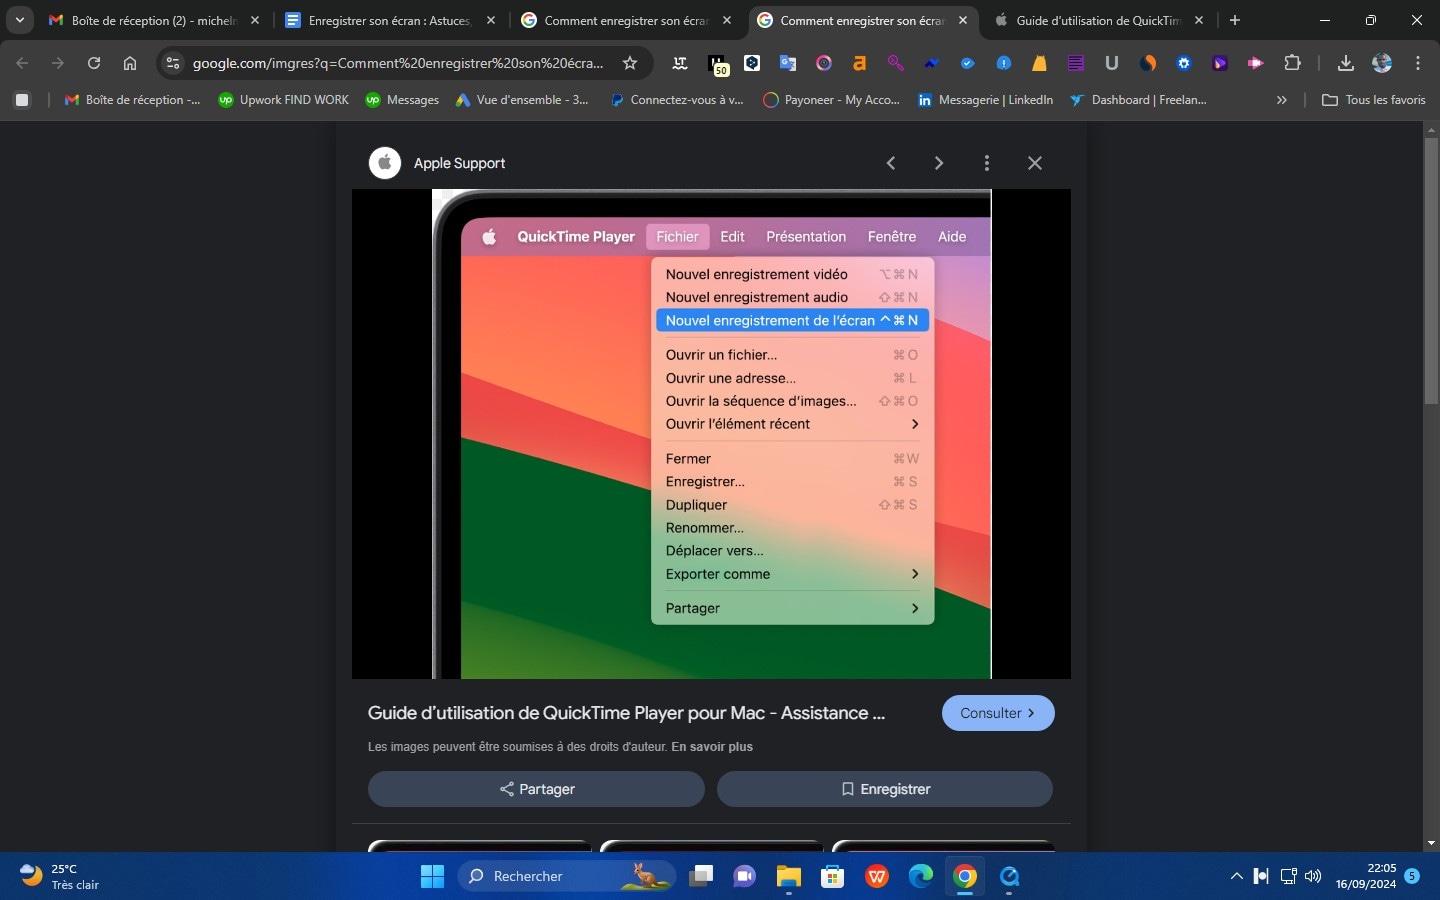Open the Messagerie LinkedIn bookmark
Screen dimensions: 1440x900
tap(986, 100)
